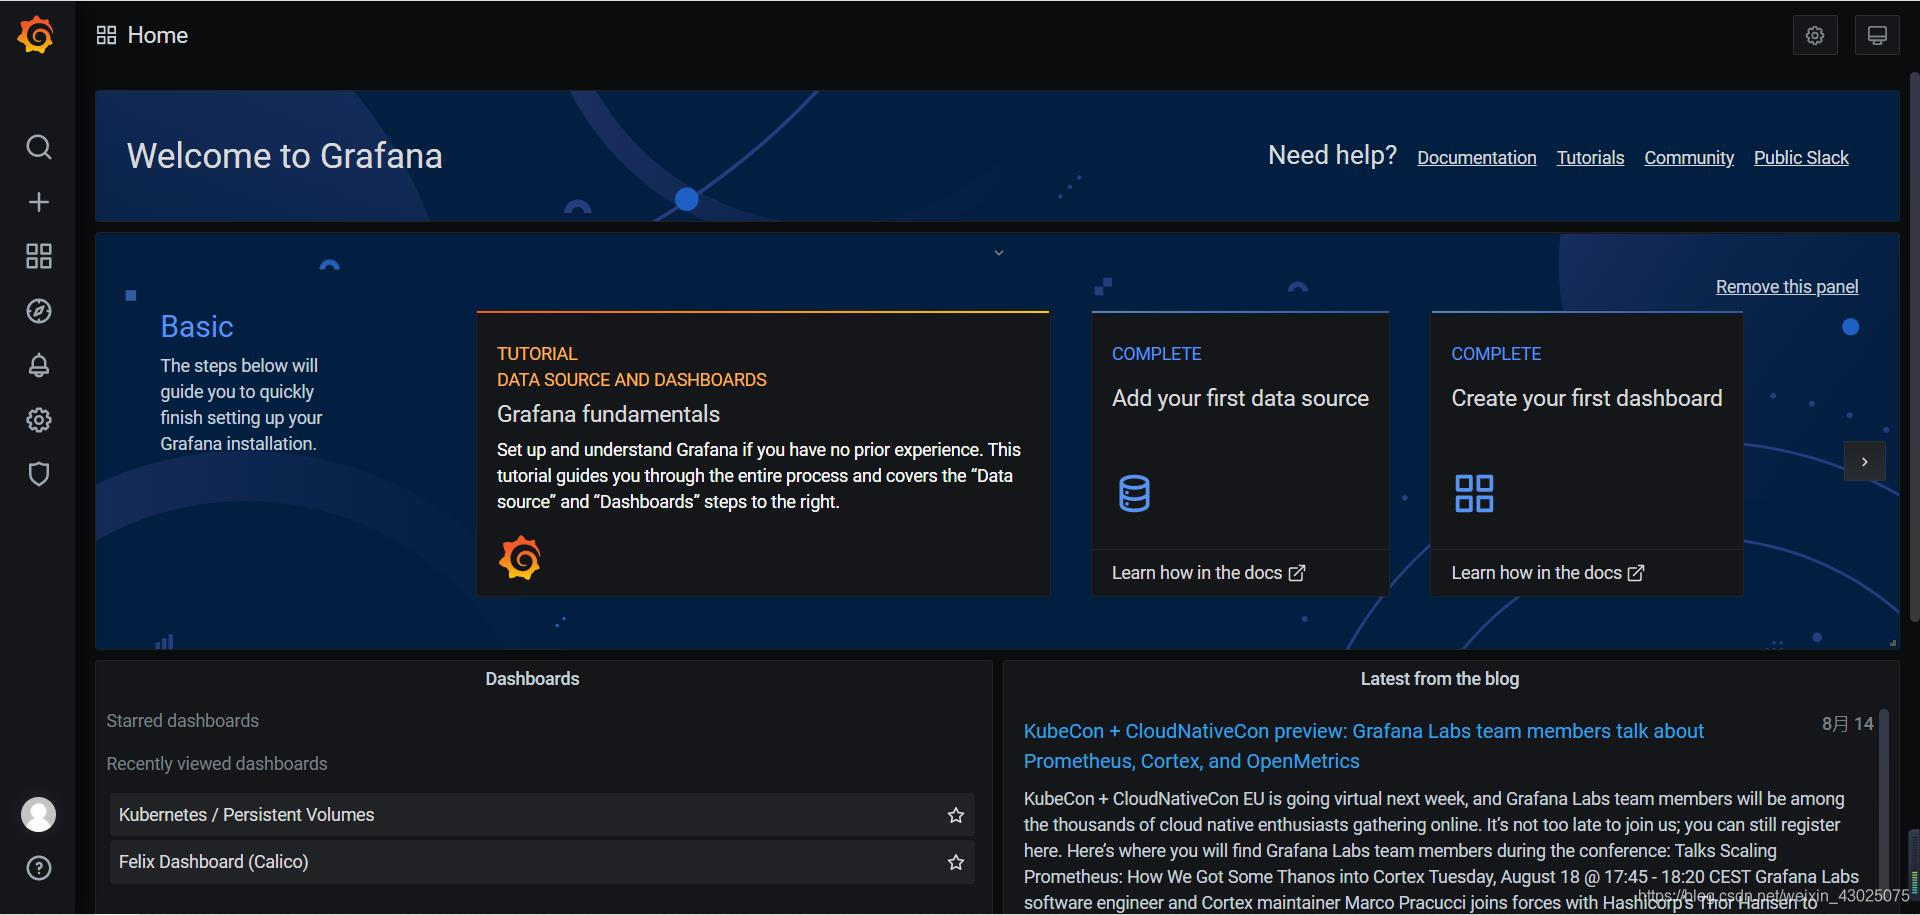
Task: Open Create your first dashboard card
Action: pos(1587,454)
